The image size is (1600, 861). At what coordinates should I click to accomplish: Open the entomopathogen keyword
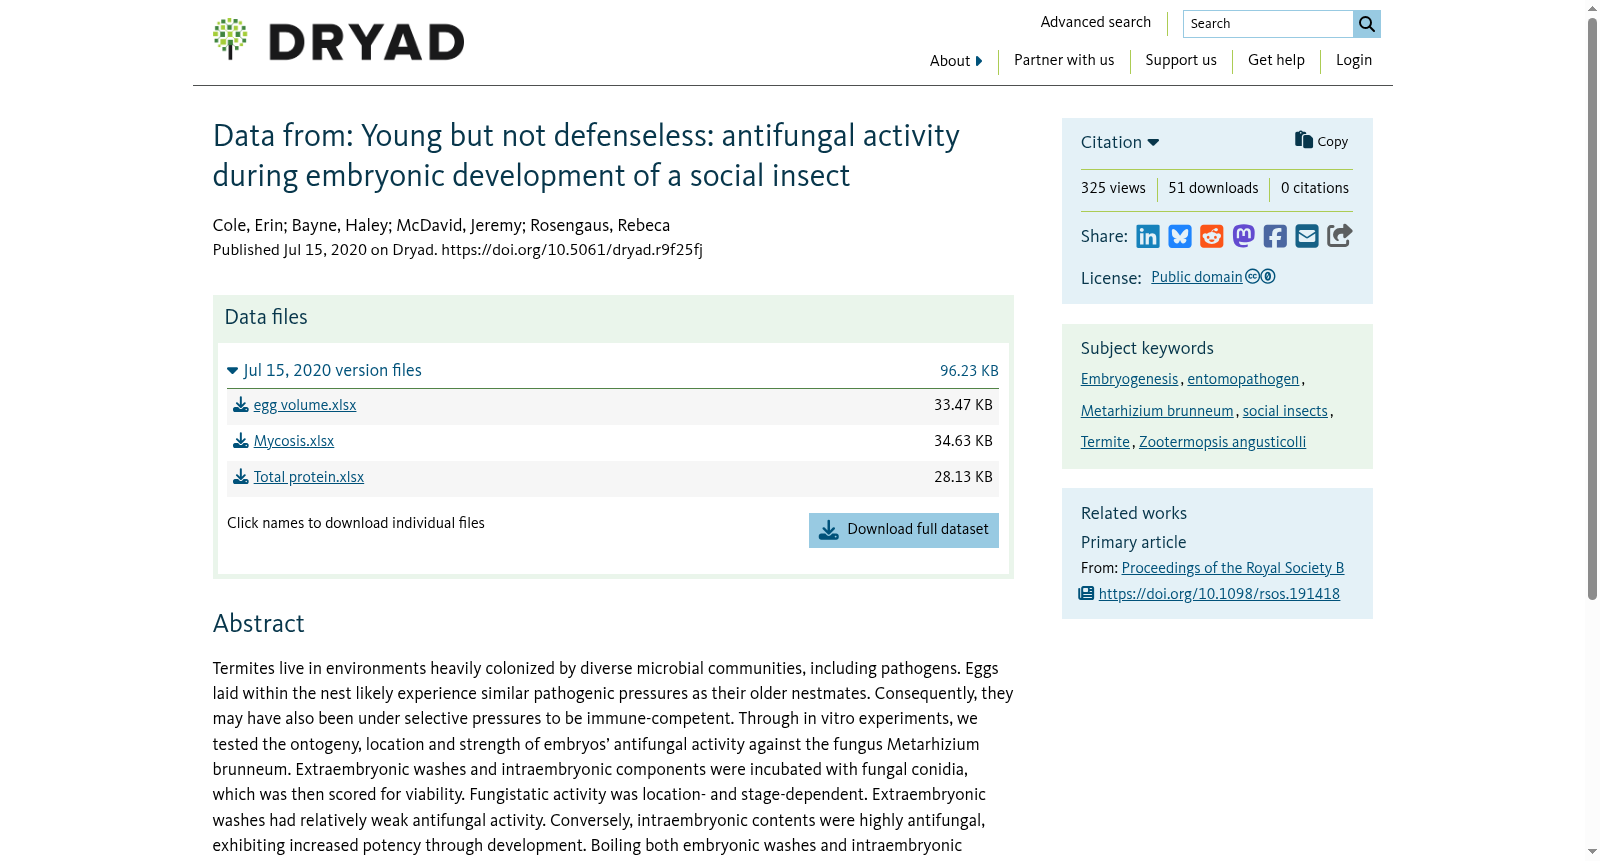[x=1243, y=379]
